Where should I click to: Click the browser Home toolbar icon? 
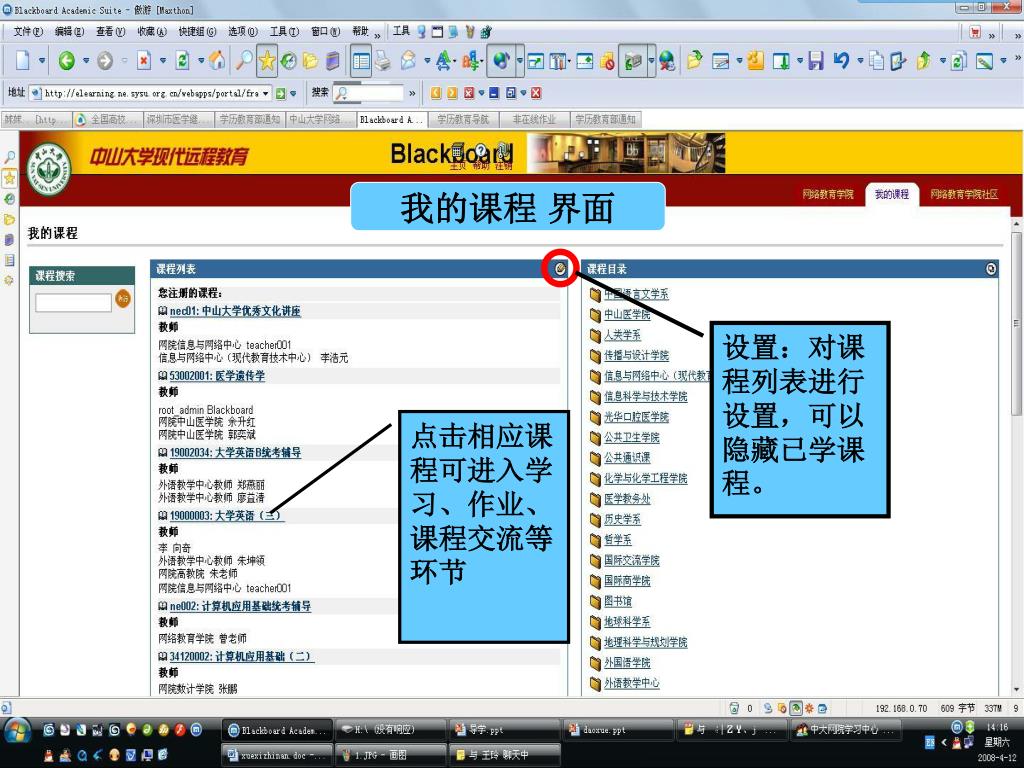click(x=217, y=61)
